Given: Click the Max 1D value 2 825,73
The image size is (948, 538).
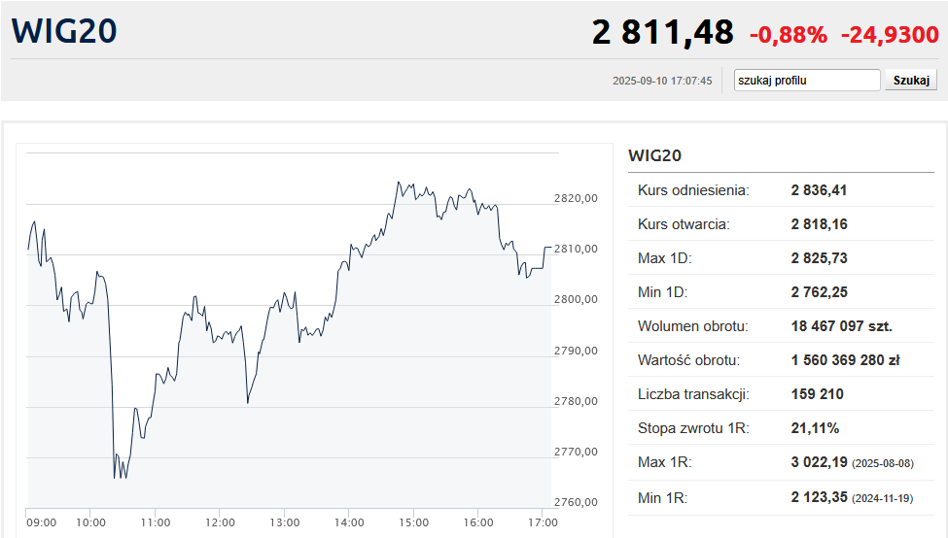Looking at the screenshot, I should 819,258.
